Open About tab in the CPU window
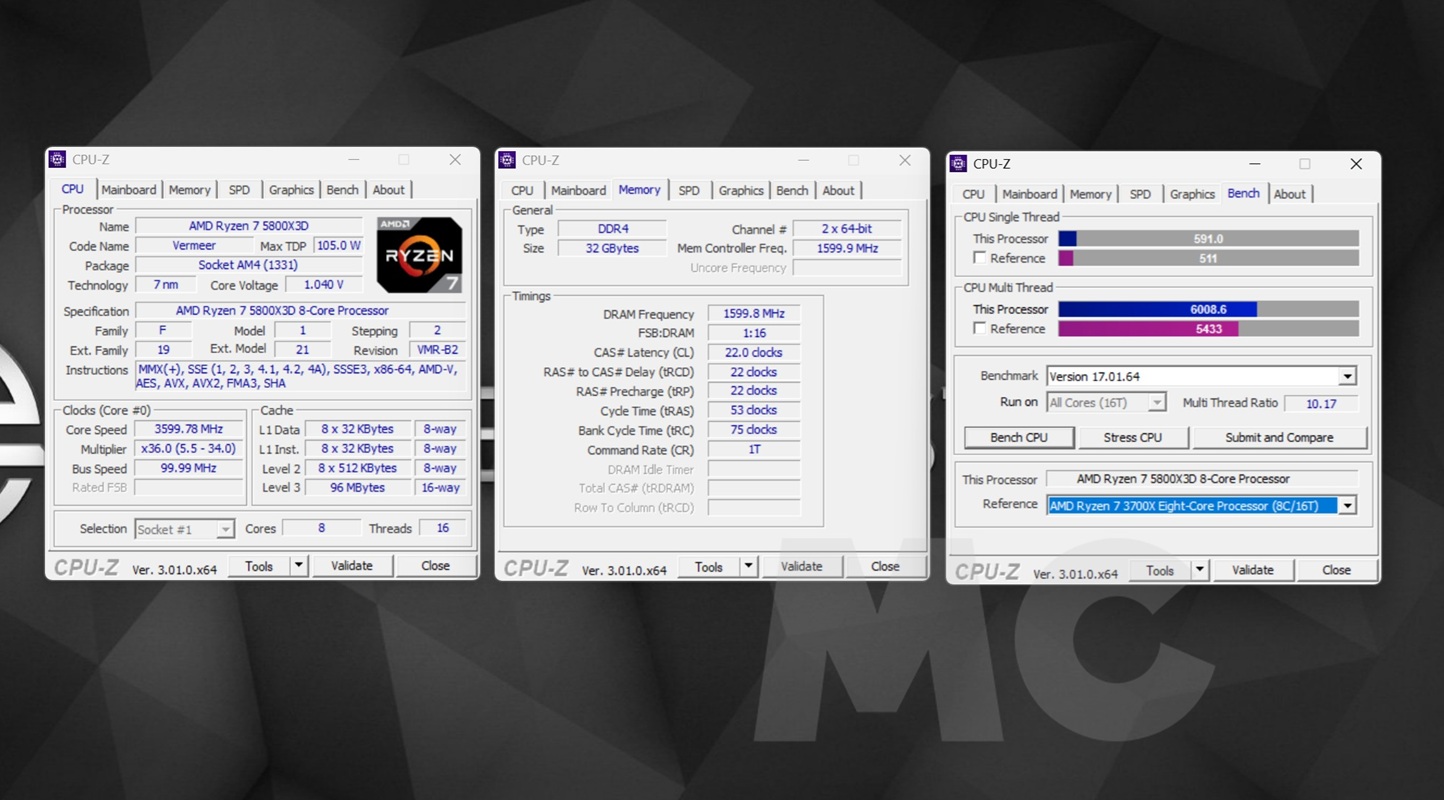Viewport: 1444px width, 800px height. 389,190
